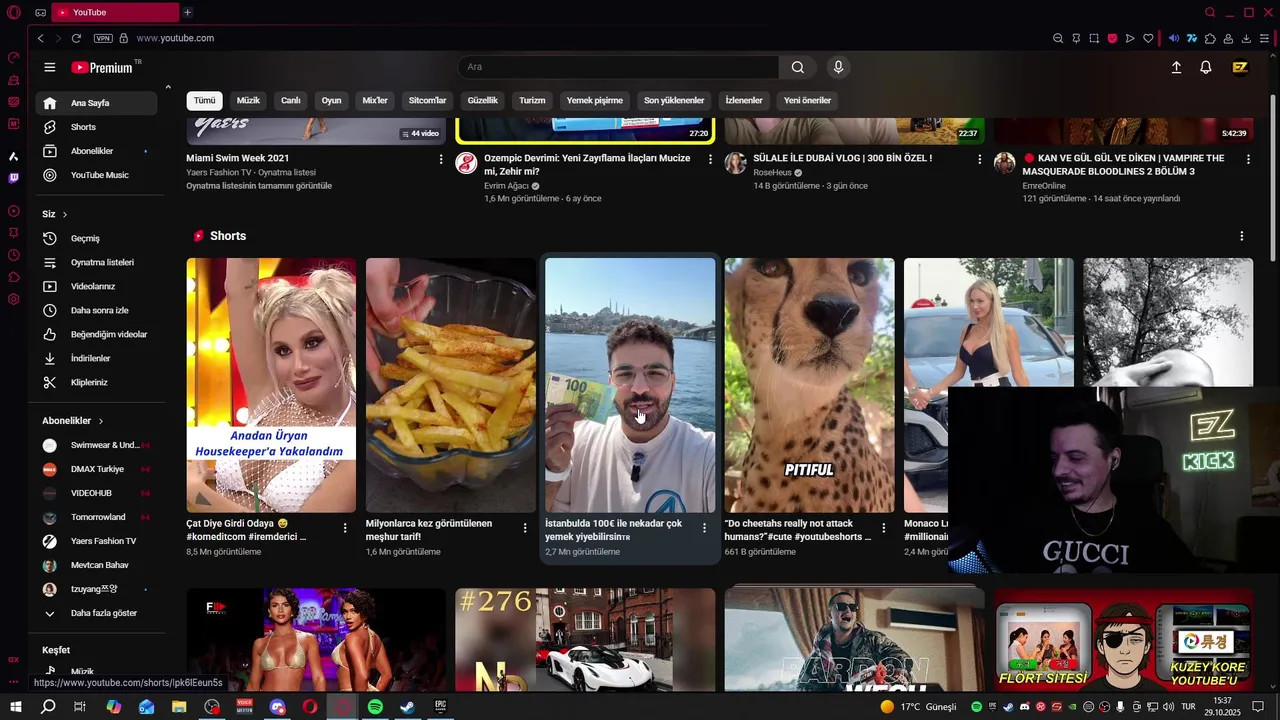The image size is (1280, 720).
Task: Open the browser downloads icon
Action: [1246, 38]
